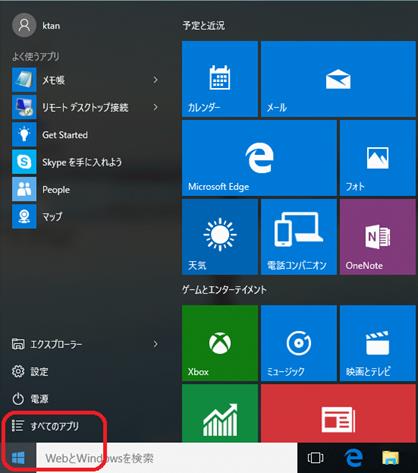Click the 予定と近況 group heading
Viewport: 418px width, 473px height.
tap(204, 25)
